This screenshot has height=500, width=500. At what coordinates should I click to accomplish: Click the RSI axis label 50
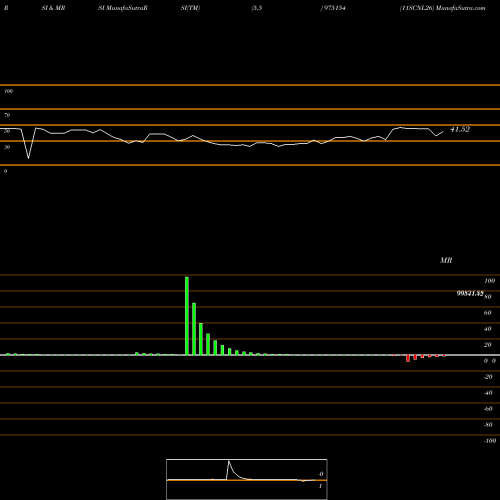pos(7,131)
